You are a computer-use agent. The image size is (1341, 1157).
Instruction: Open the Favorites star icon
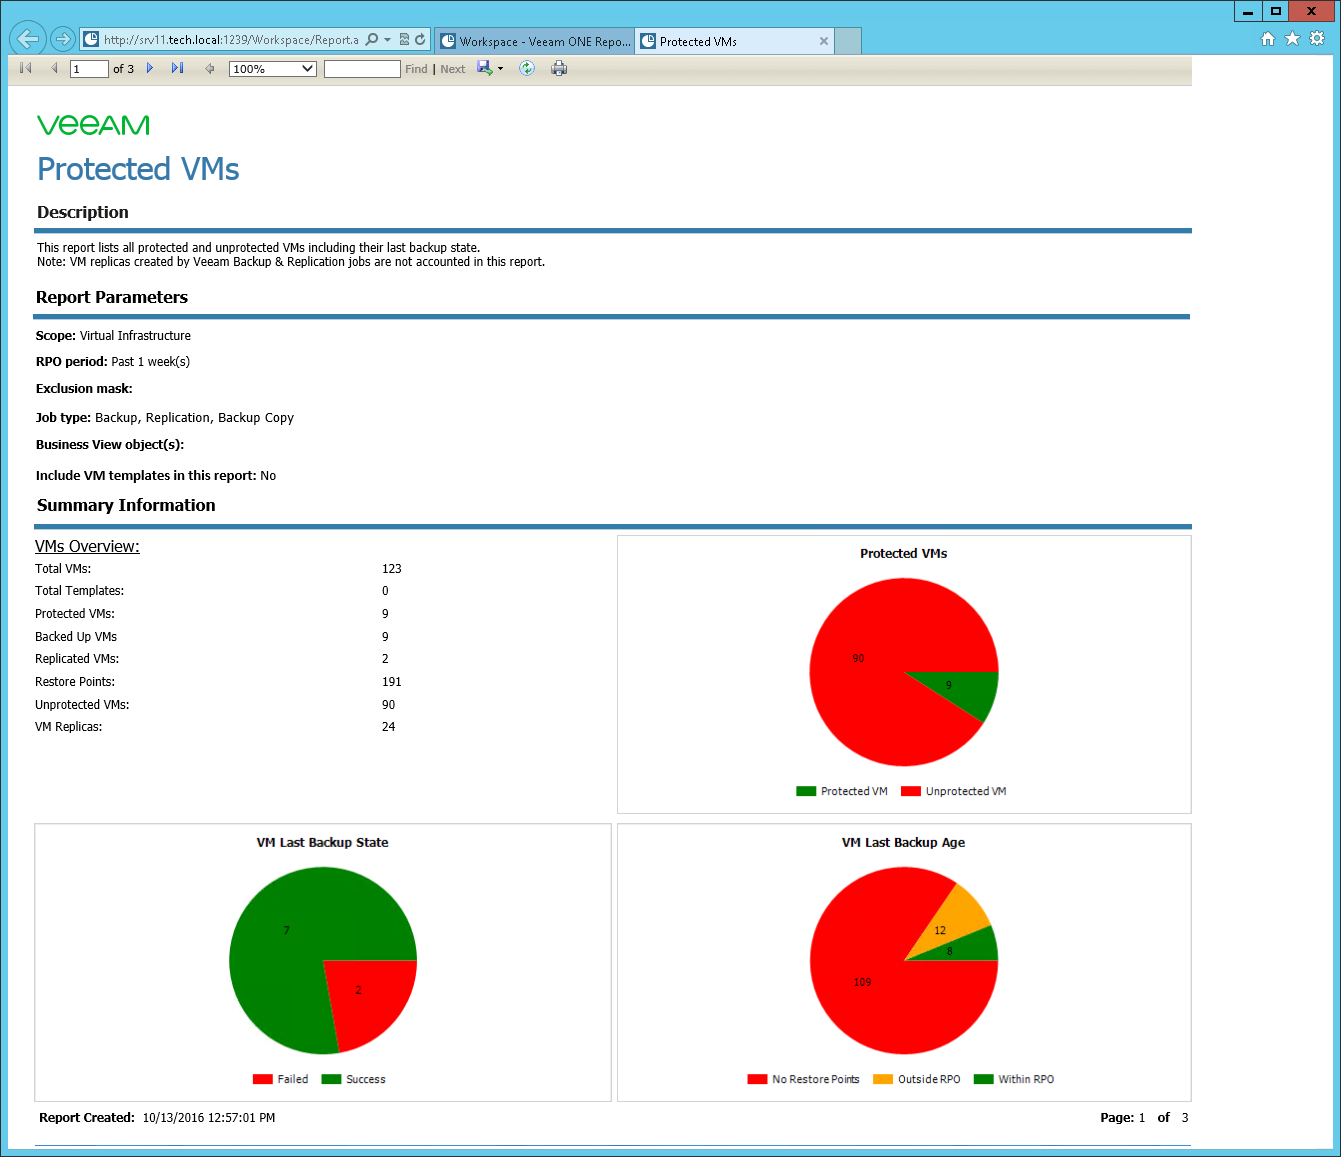pos(1292,39)
